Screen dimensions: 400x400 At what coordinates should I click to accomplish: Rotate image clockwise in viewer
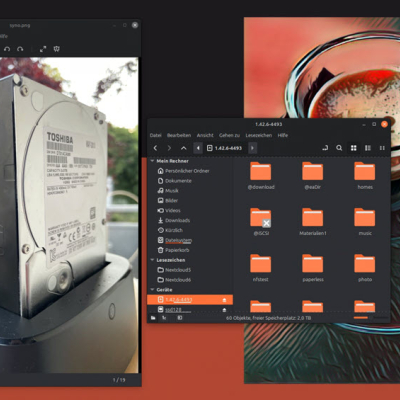[20, 49]
